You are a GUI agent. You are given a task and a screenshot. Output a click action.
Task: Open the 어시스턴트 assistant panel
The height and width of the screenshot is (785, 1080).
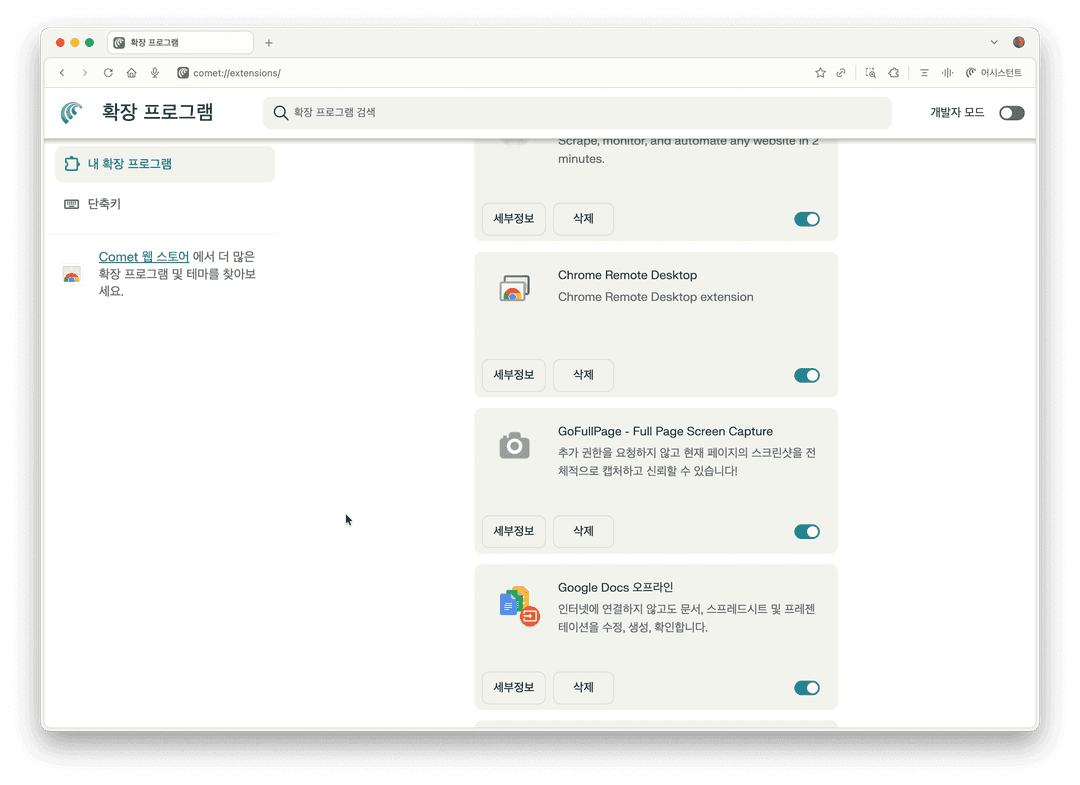point(993,73)
